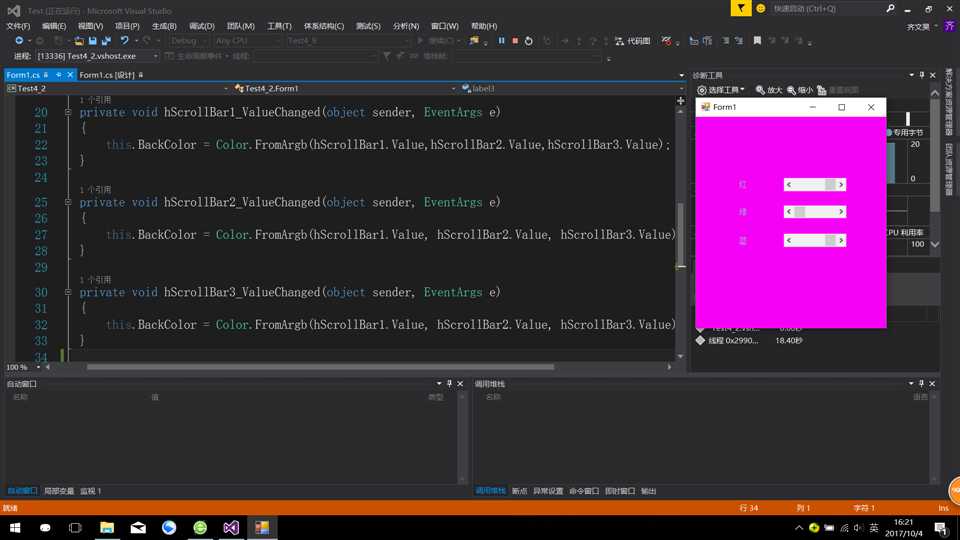Open Windows Start menu
Screen dimensions: 960x540
(x=15, y=528)
